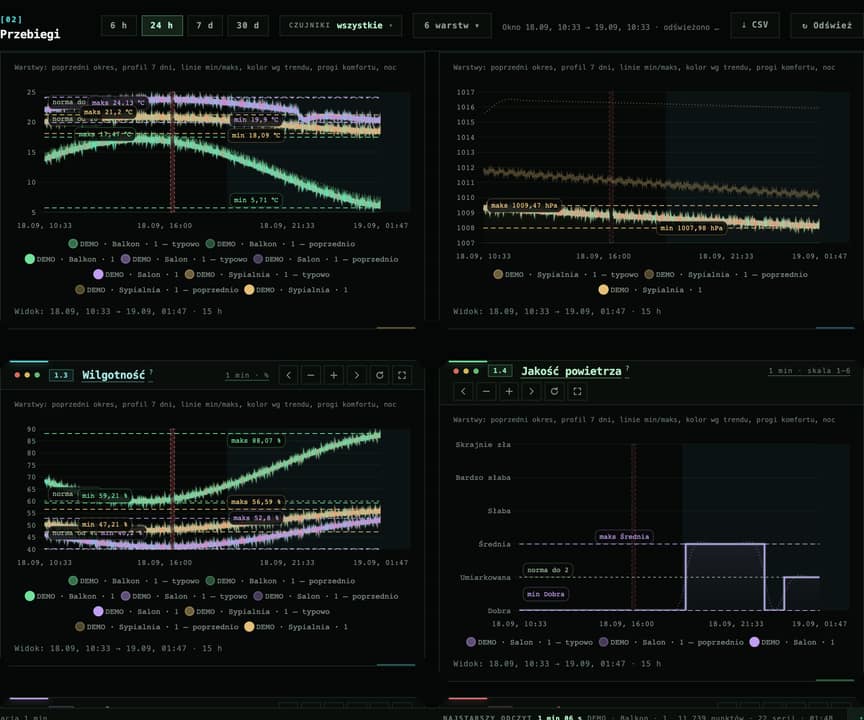Screen dimensions: 864x720
Task: Click the '1.3' badge beside Wilgotność
Action: pos(61,375)
